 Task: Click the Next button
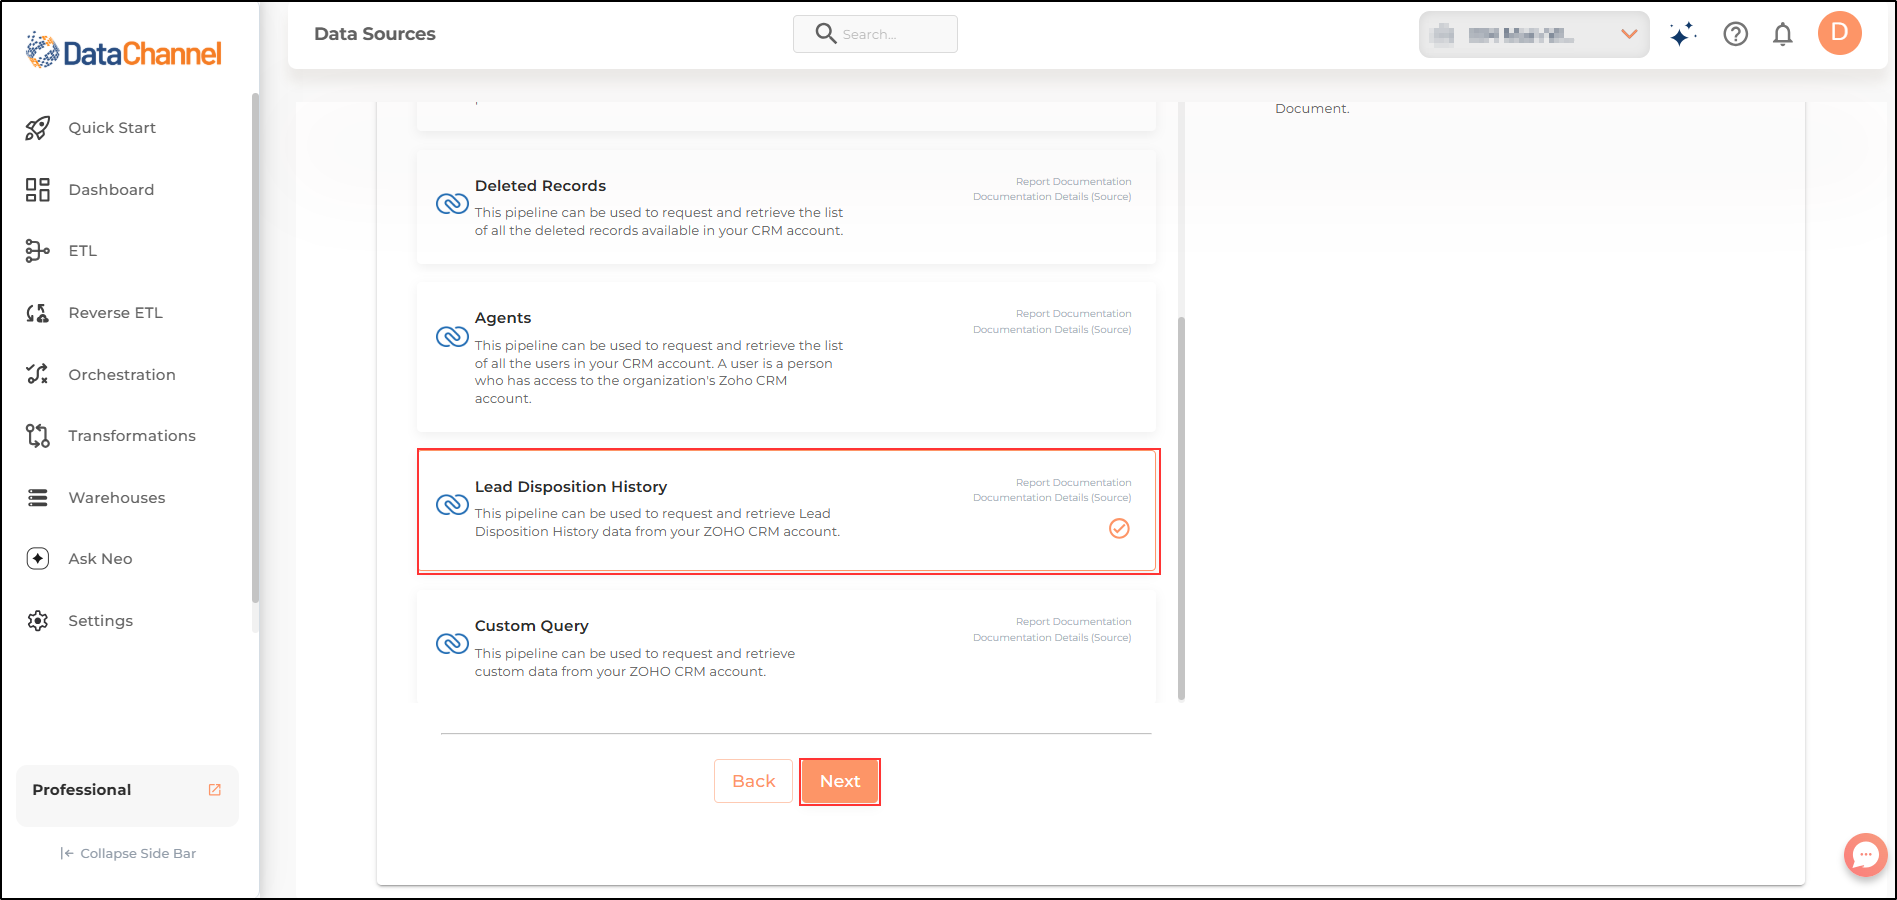[840, 781]
